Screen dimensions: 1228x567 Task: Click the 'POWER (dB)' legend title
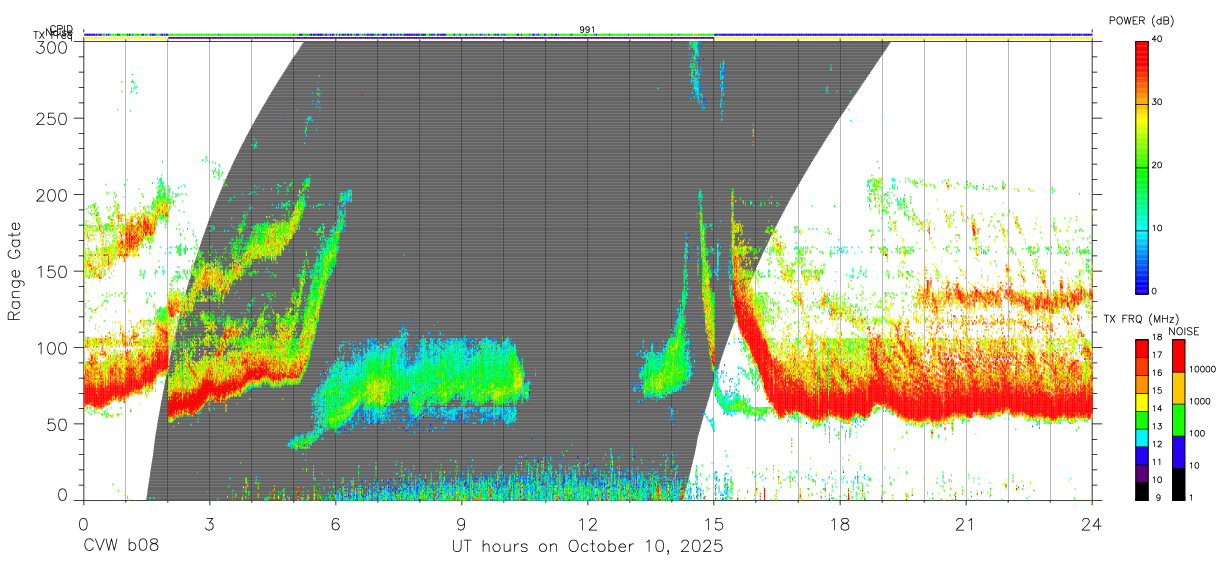(1141, 20)
